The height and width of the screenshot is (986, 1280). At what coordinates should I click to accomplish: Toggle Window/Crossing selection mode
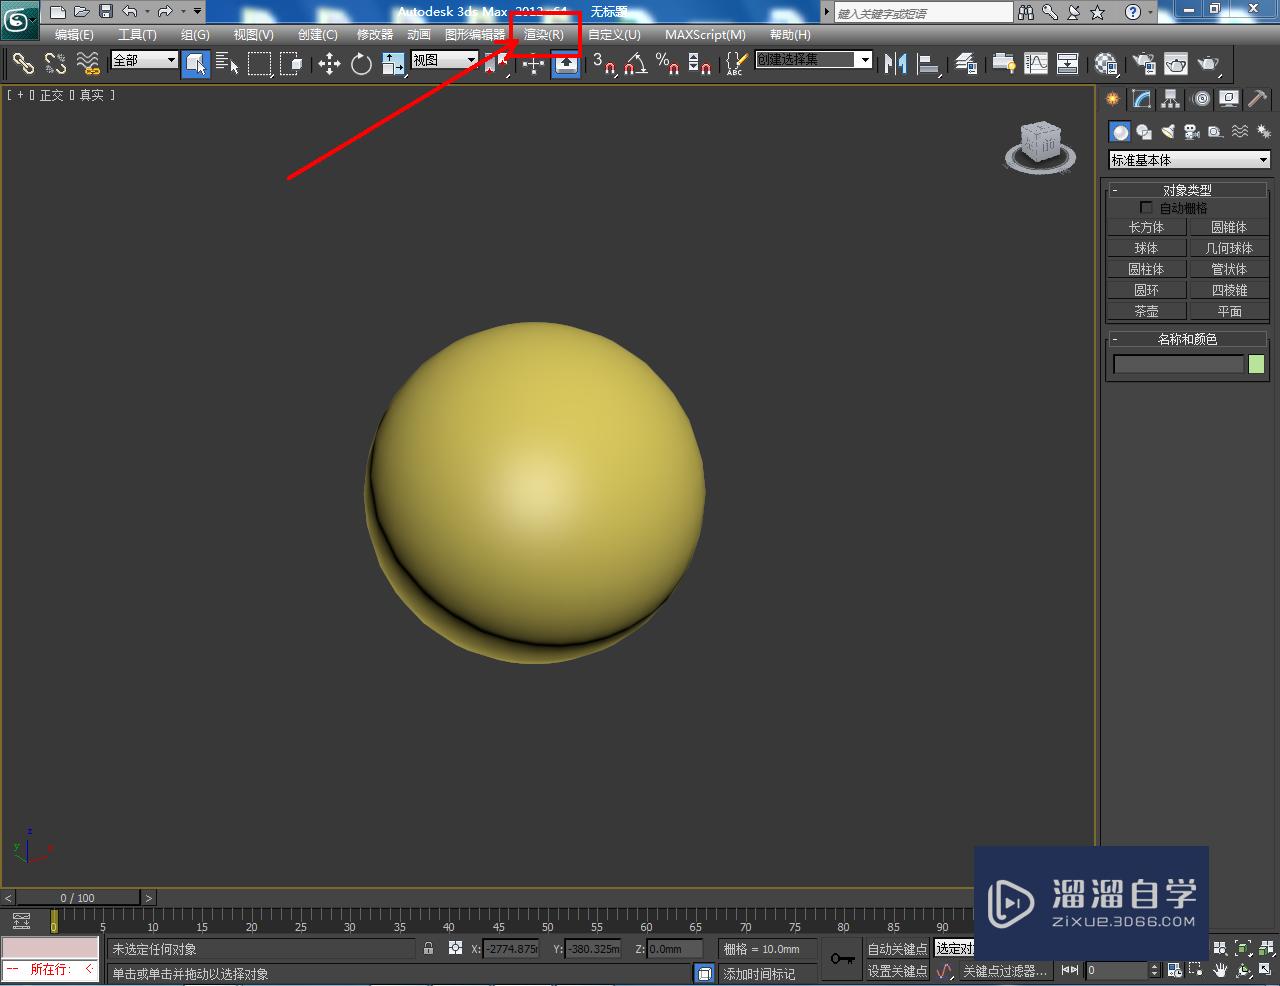(292, 64)
